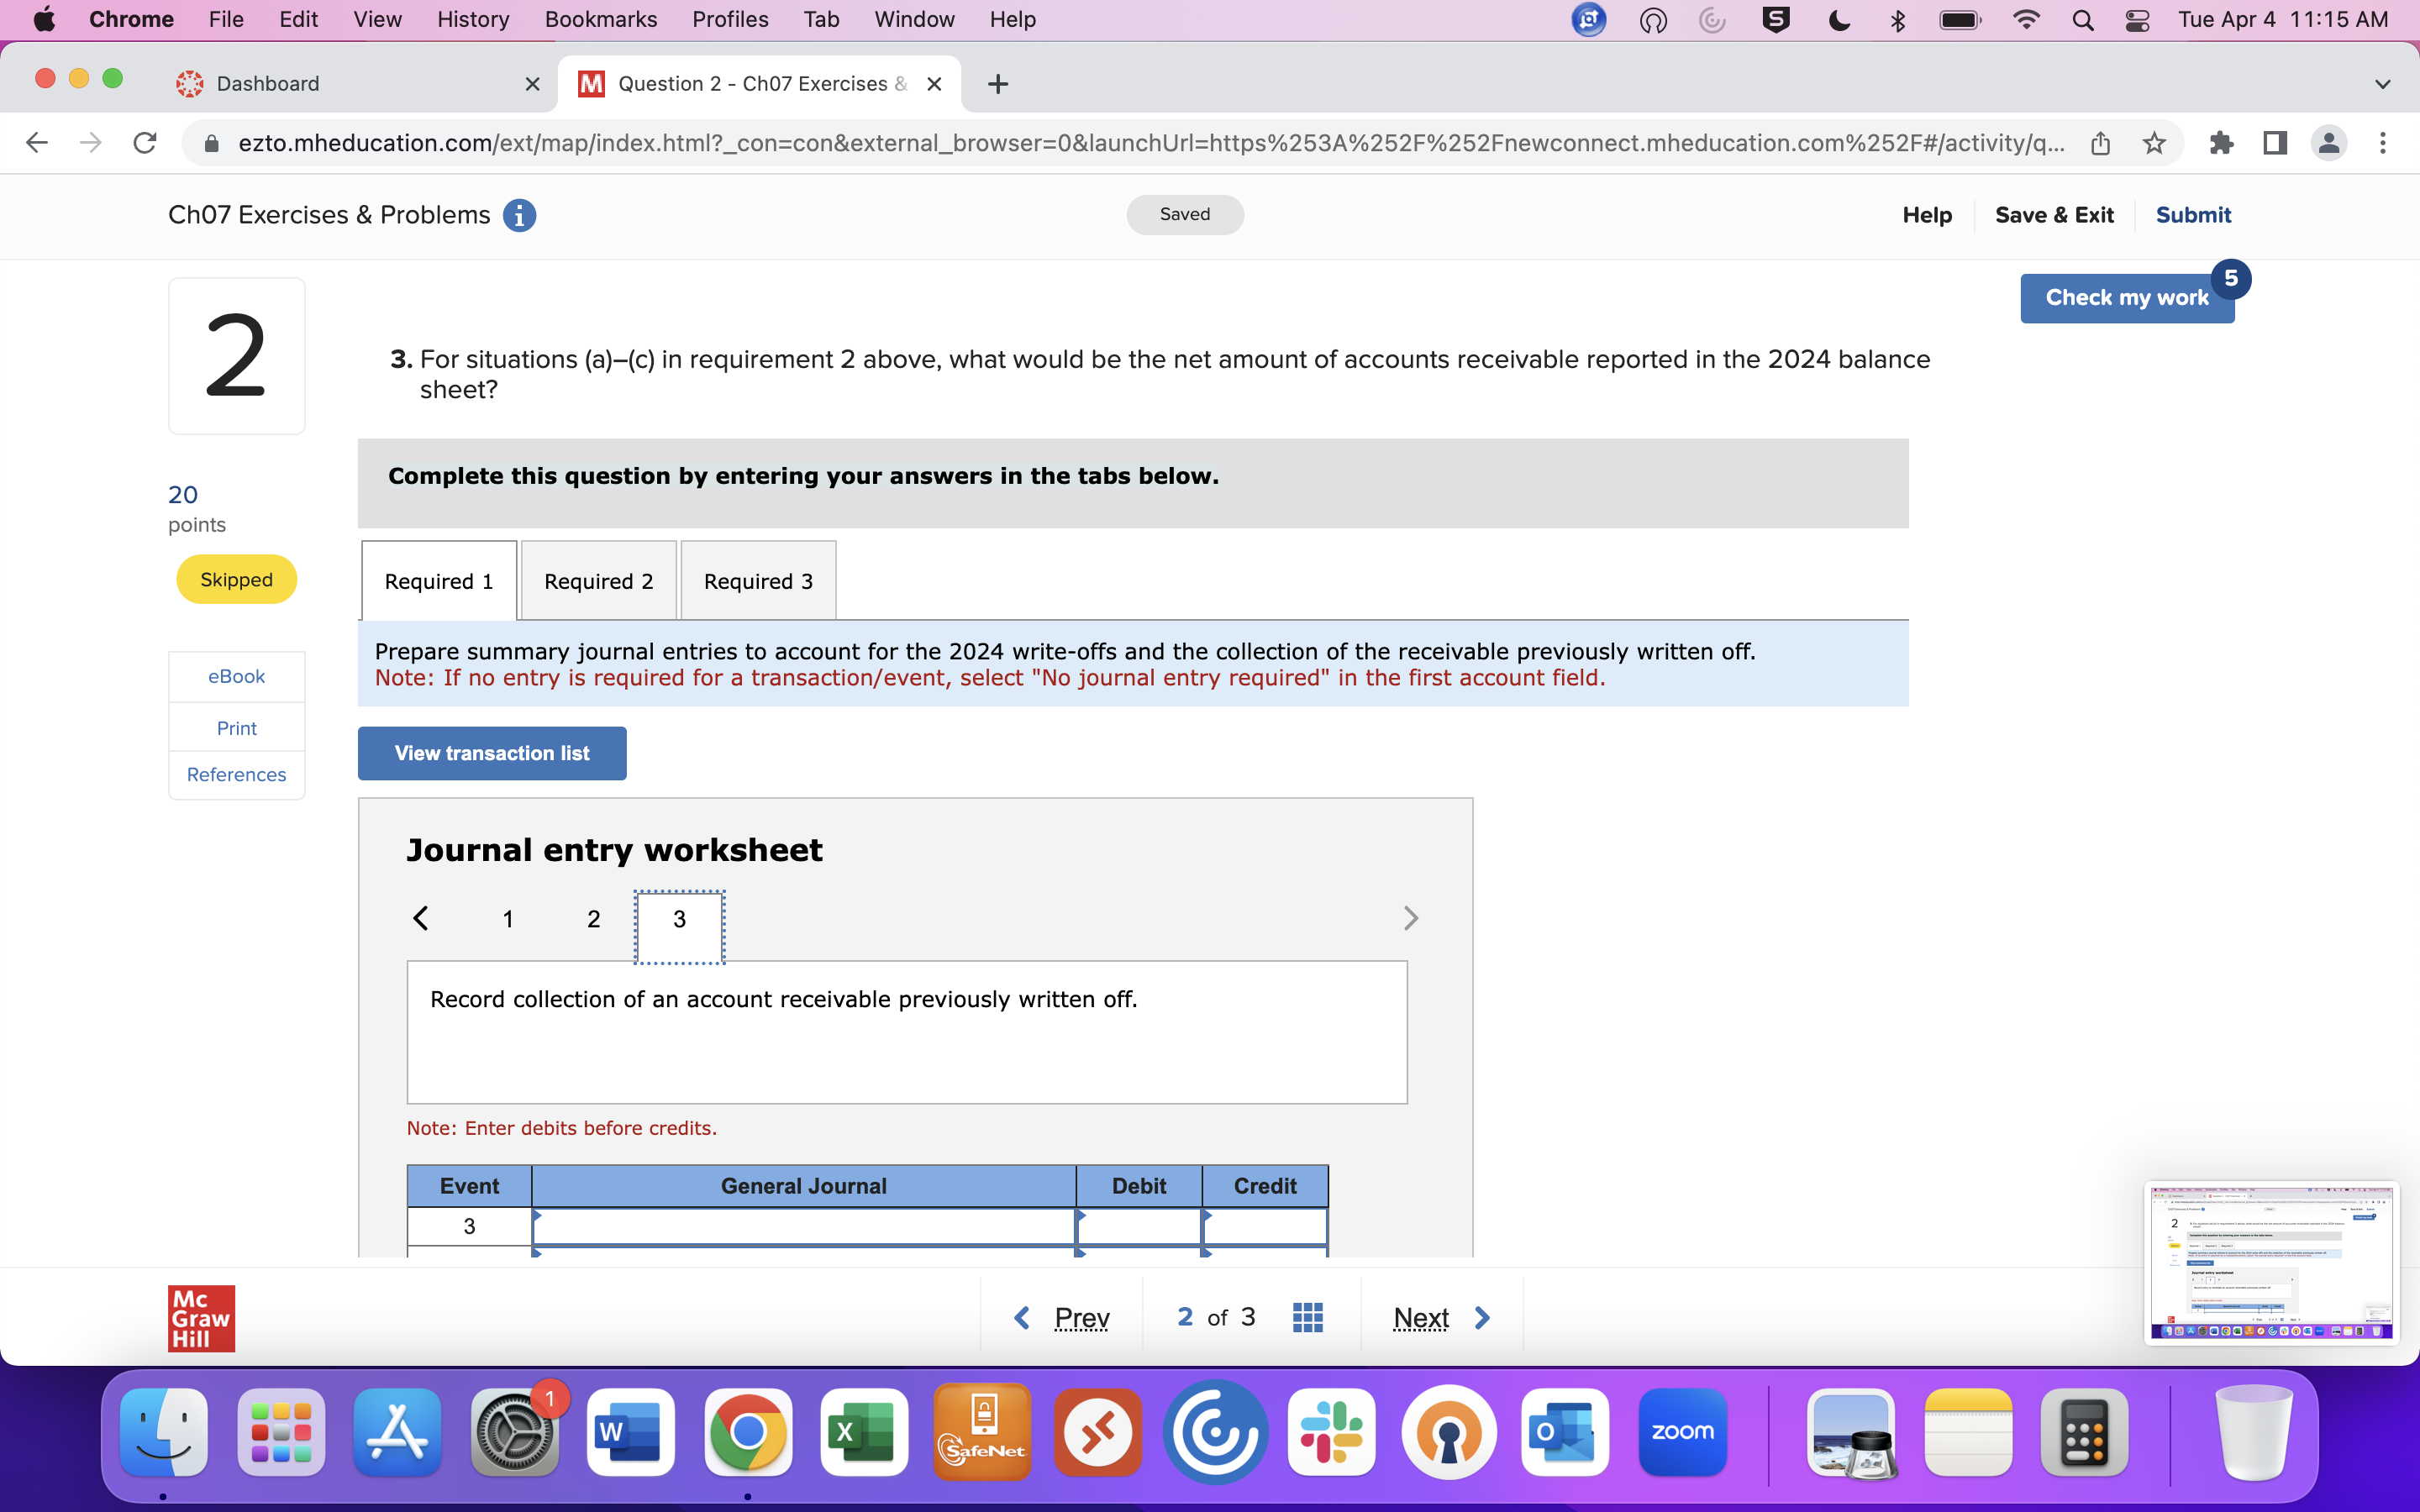Viewport: 2420px width, 1512px height.
Task: Bookmark this page with the star icon
Action: (x=2154, y=143)
